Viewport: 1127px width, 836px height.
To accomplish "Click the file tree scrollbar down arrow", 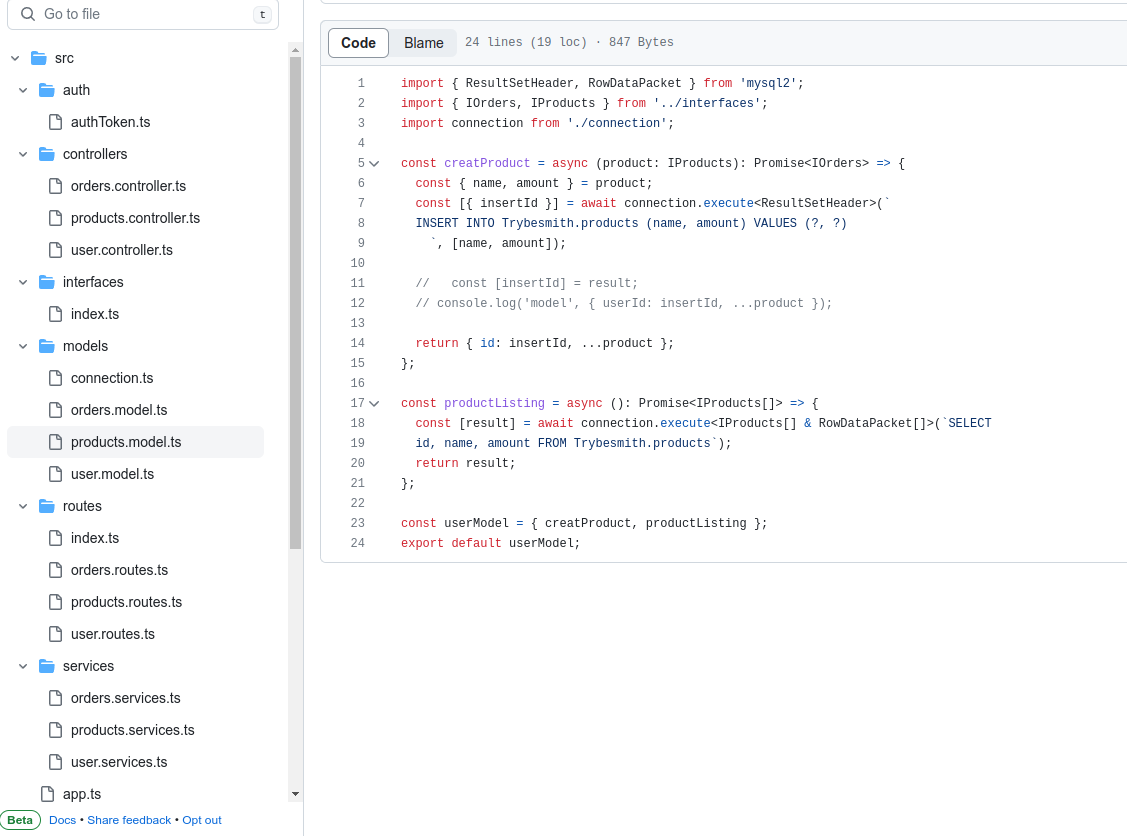I will [x=295, y=794].
